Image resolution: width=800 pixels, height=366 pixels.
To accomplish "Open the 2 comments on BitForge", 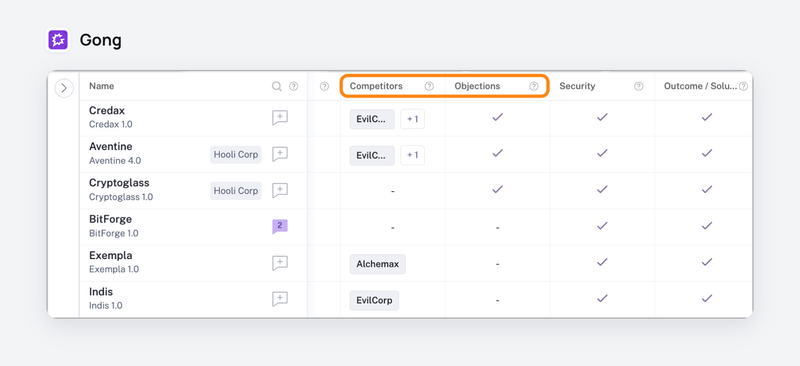I will click(x=280, y=227).
